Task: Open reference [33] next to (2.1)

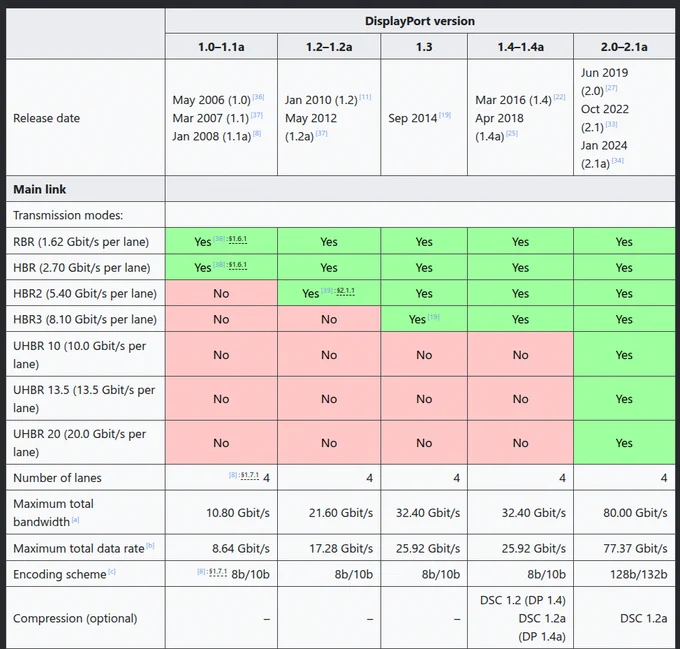Action: pos(611,124)
